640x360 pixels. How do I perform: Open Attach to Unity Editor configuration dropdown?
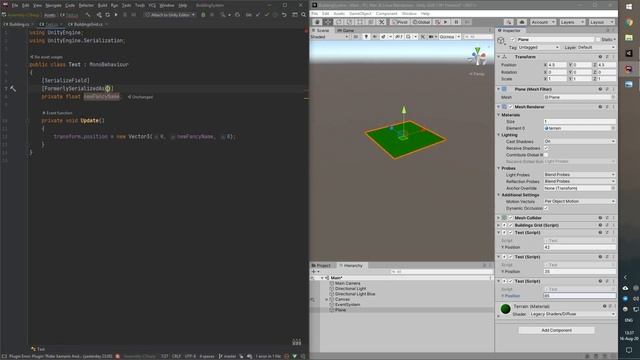(x=170, y=15)
